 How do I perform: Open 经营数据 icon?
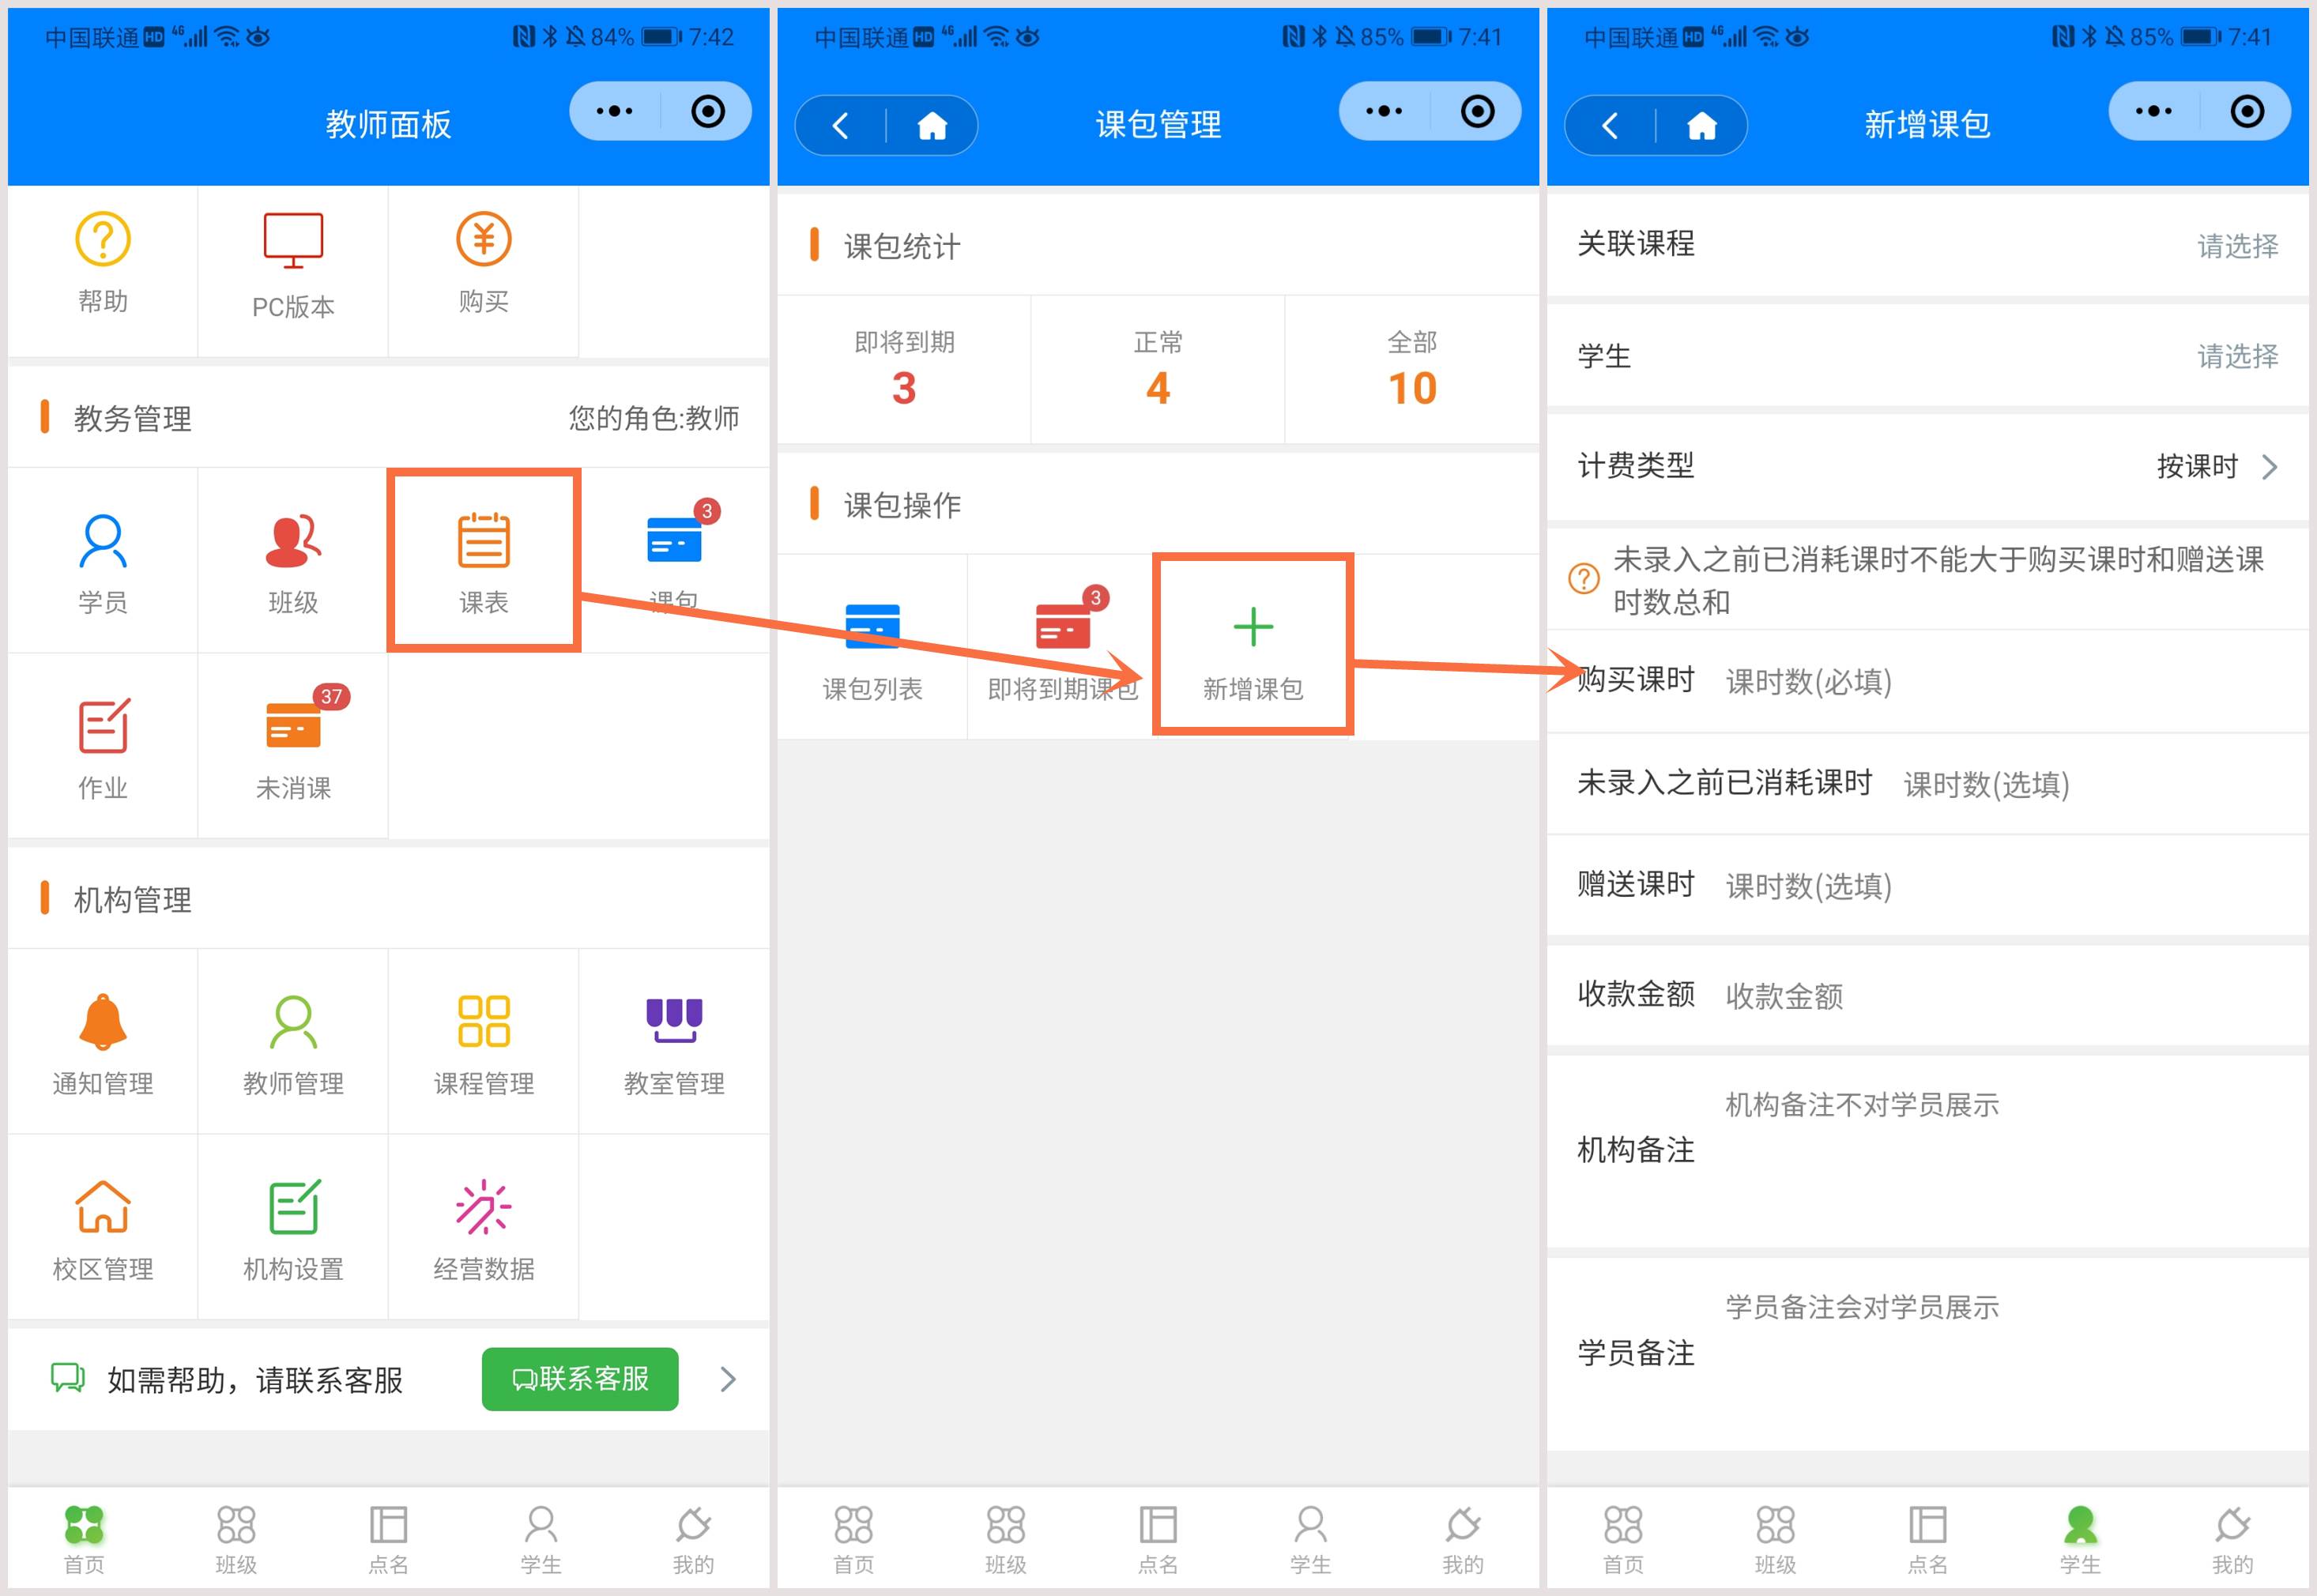pos(484,1207)
